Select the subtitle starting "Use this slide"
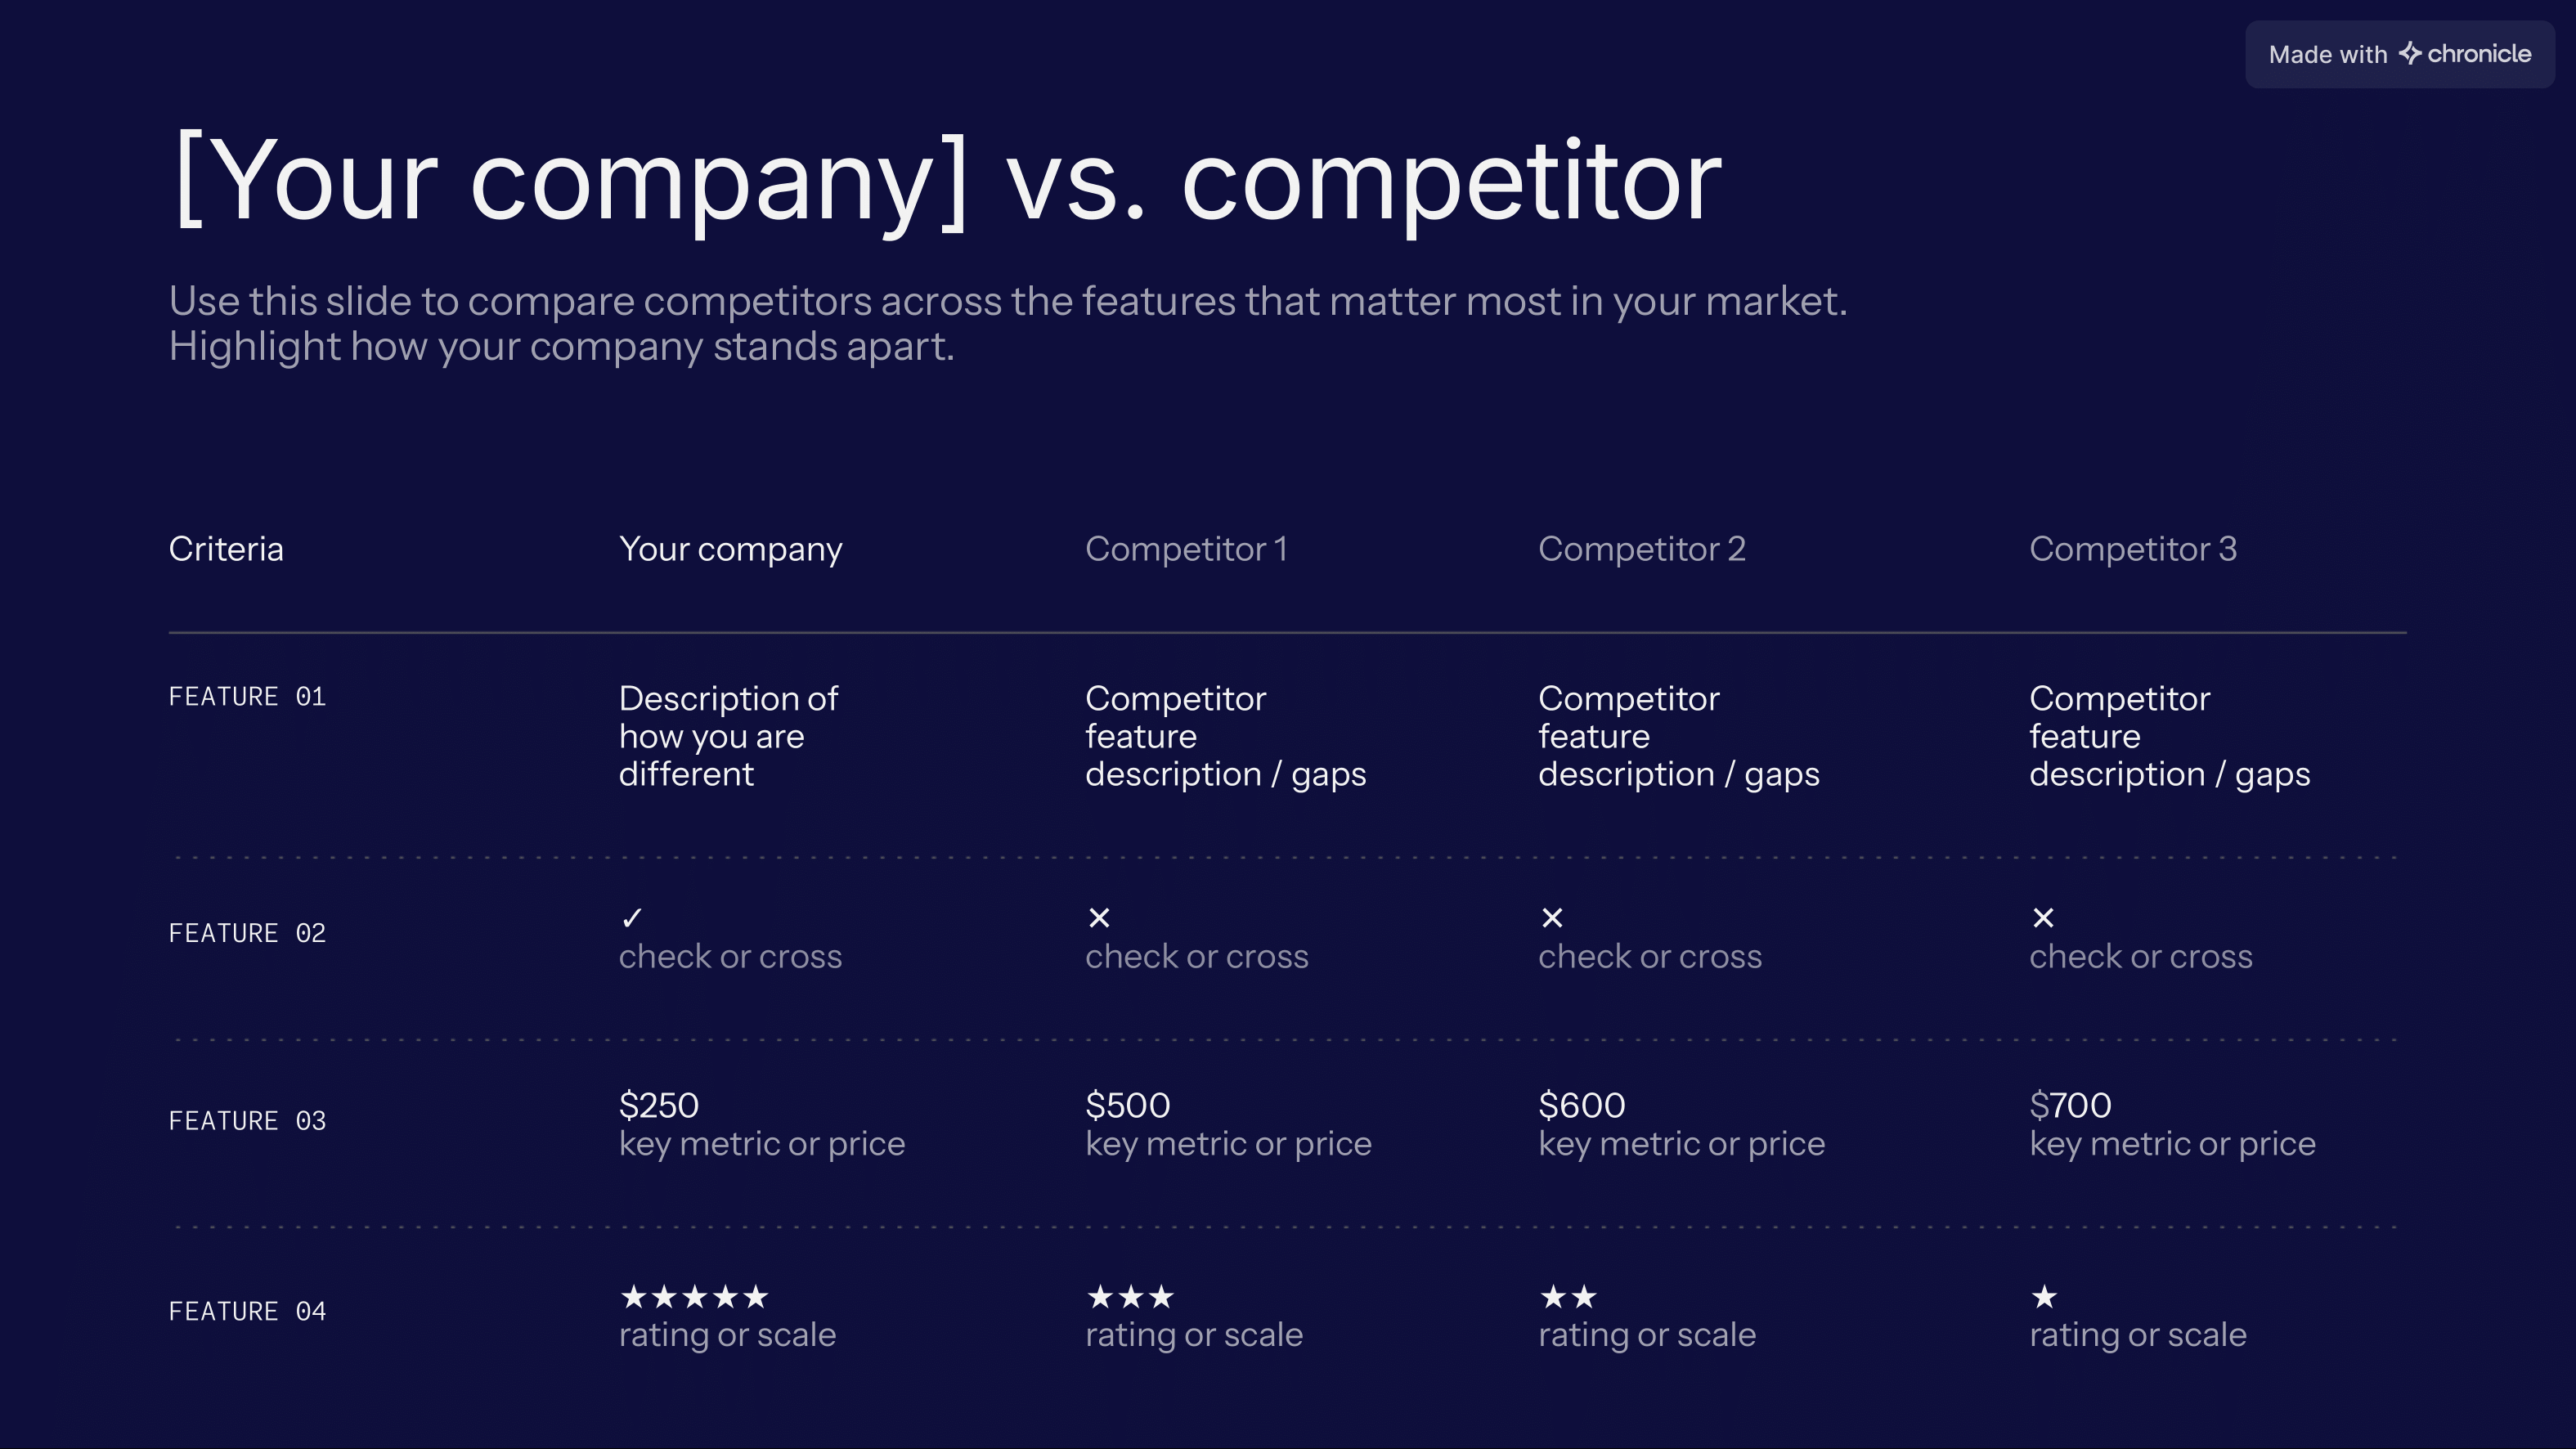2576x1449 pixels. click(x=1007, y=323)
